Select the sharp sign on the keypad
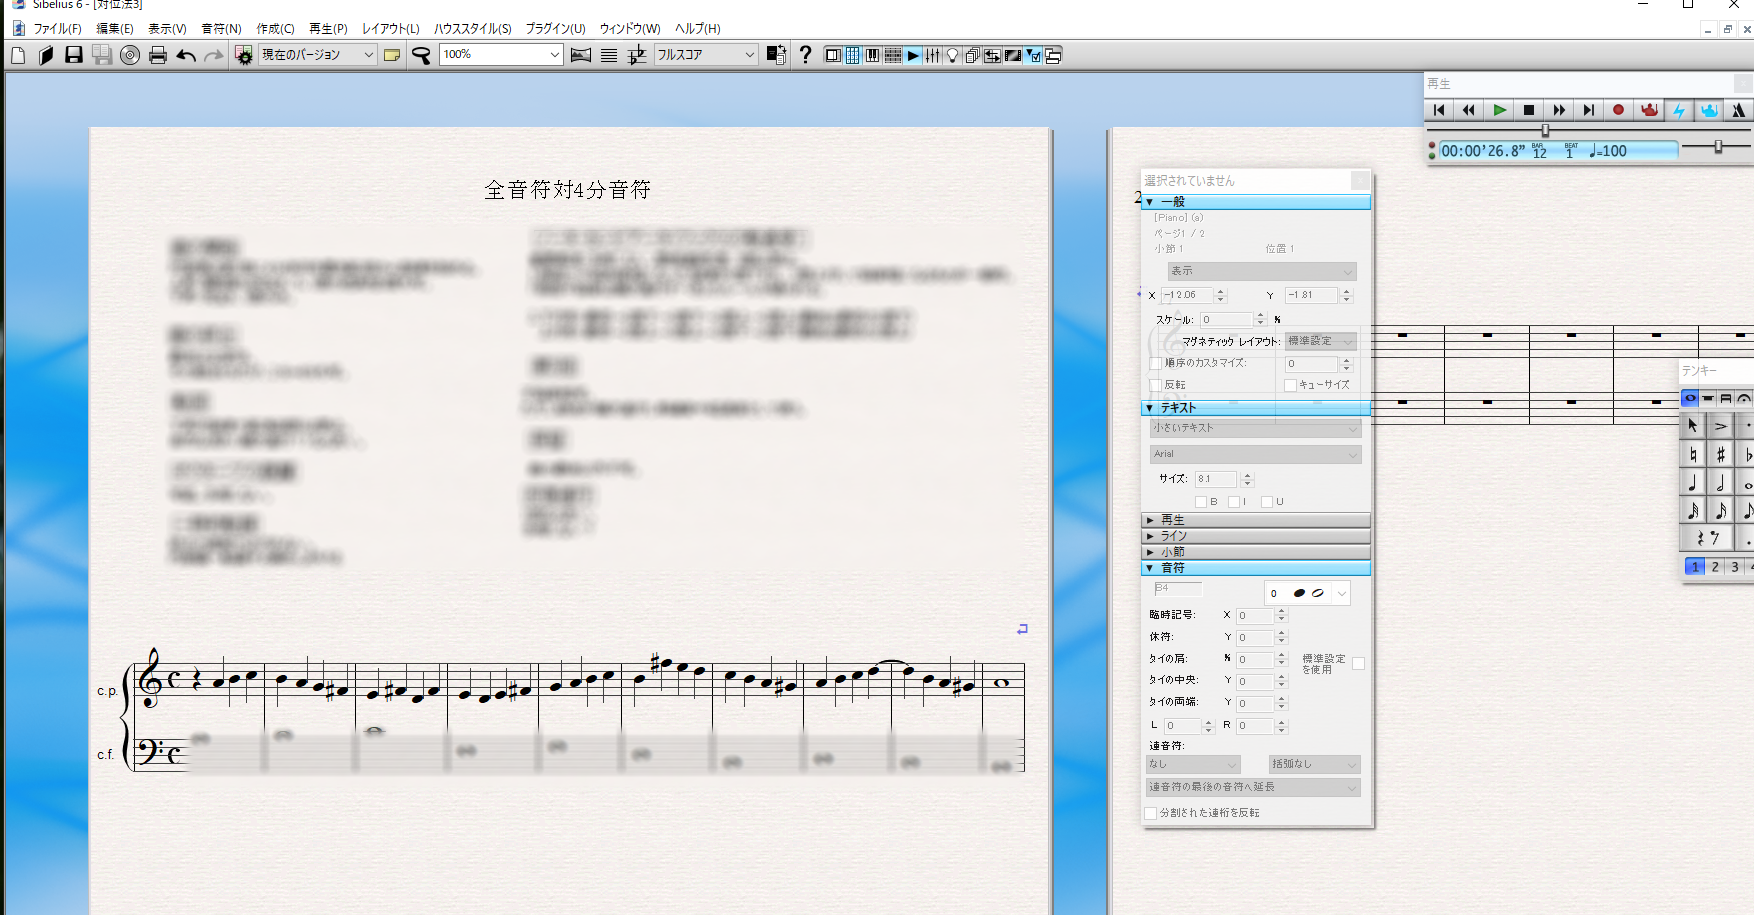The width and height of the screenshot is (1754, 915). tap(1721, 454)
